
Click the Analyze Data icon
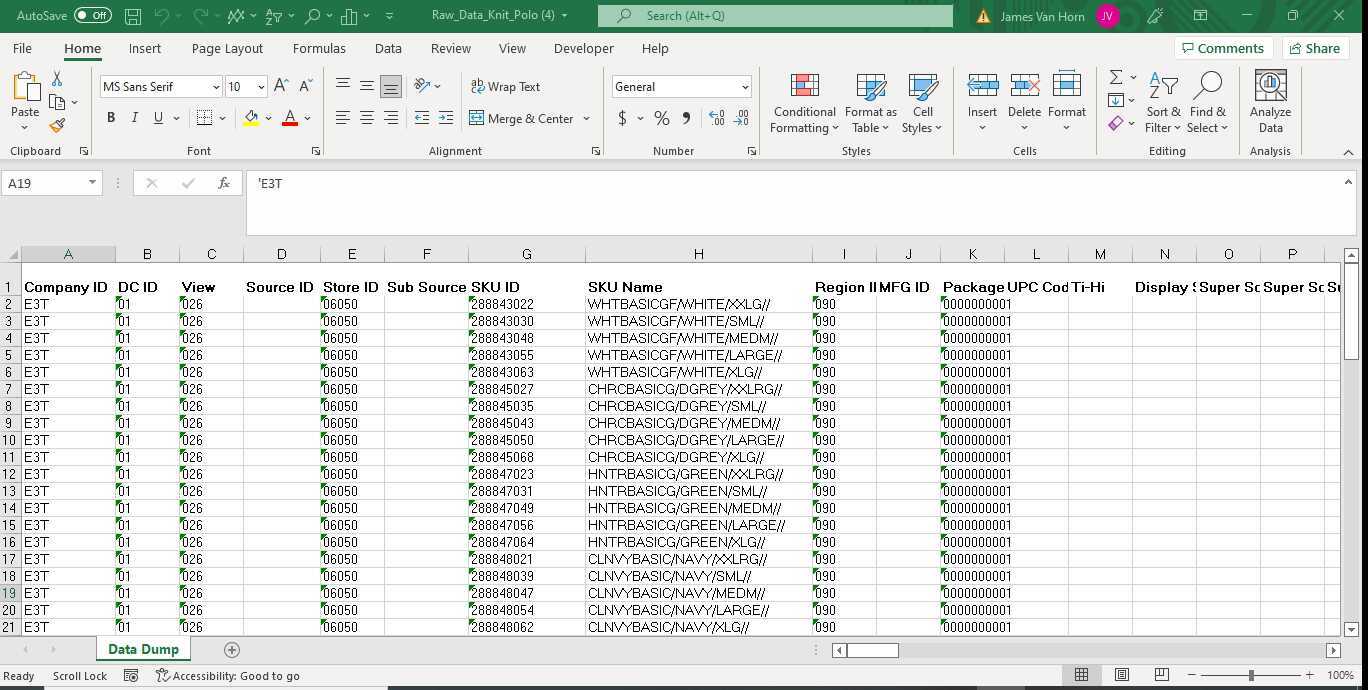click(1270, 103)
